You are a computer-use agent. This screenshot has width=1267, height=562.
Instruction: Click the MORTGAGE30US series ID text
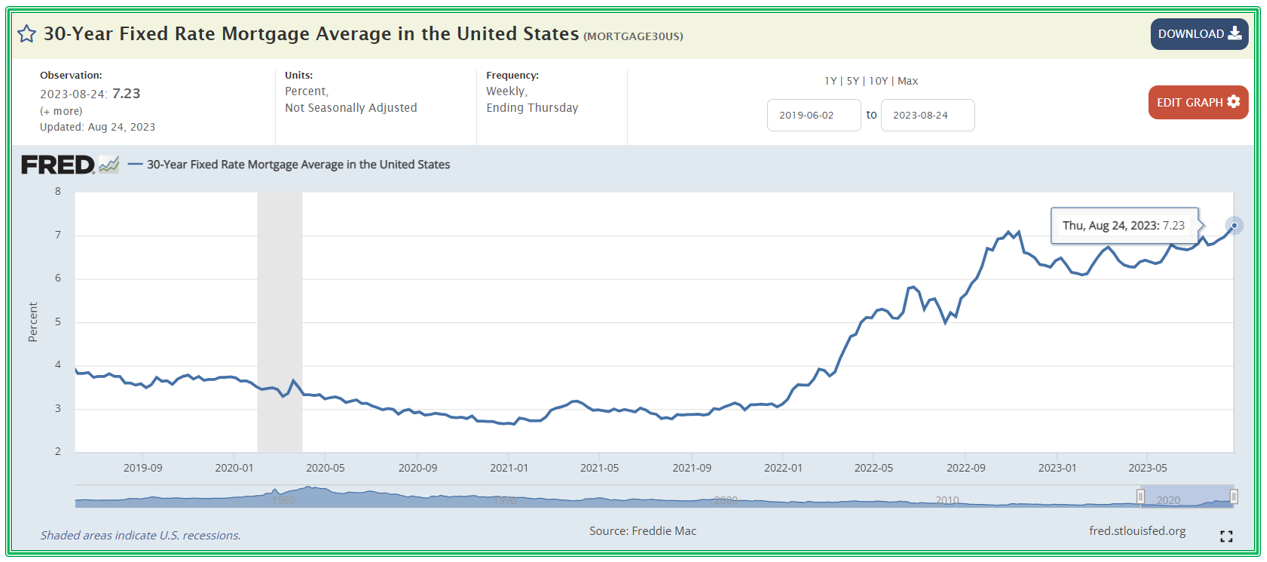(x=633, y=36)
